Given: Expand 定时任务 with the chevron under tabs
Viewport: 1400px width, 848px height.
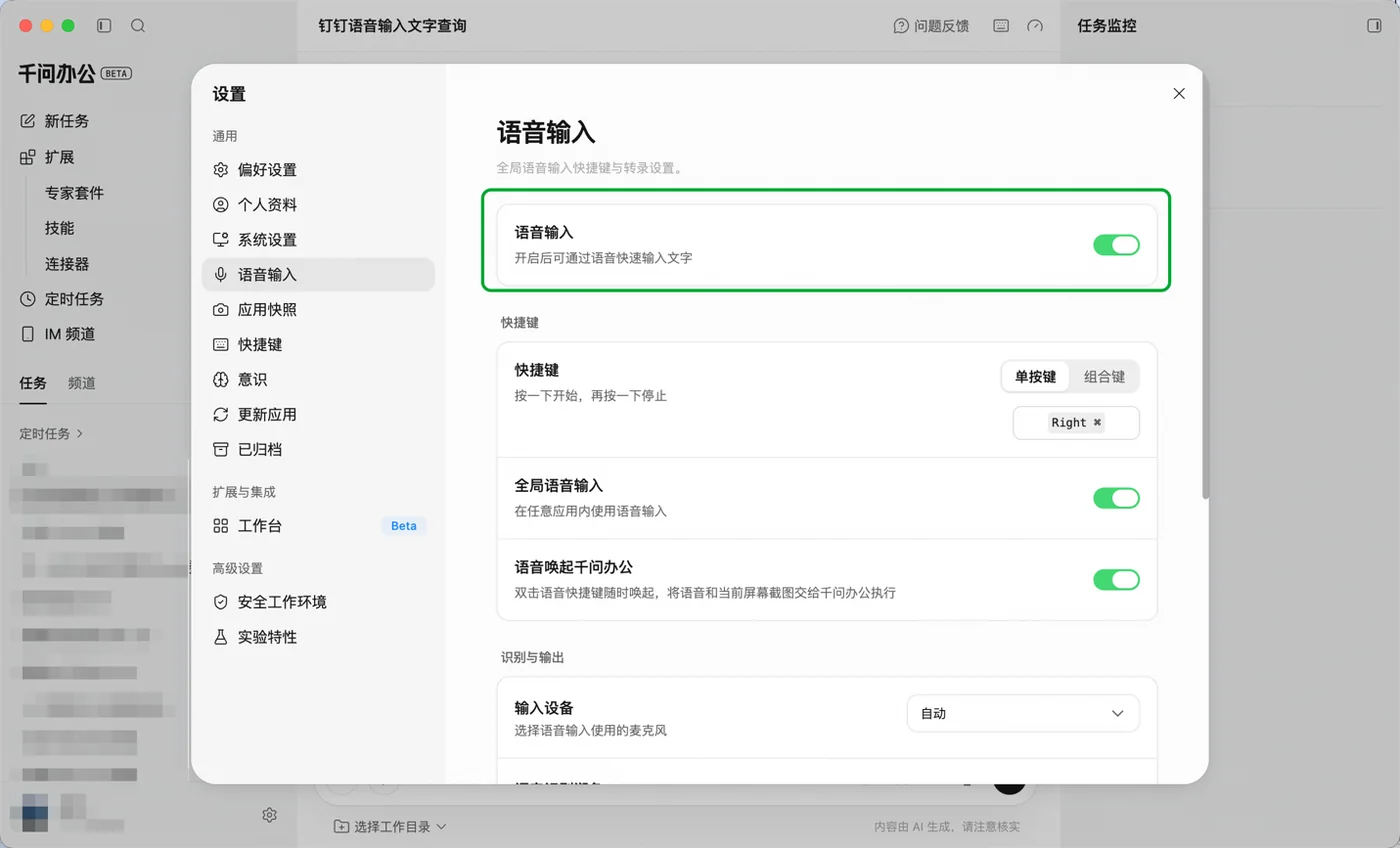Looking at the screenshot, I should point(52,434).
